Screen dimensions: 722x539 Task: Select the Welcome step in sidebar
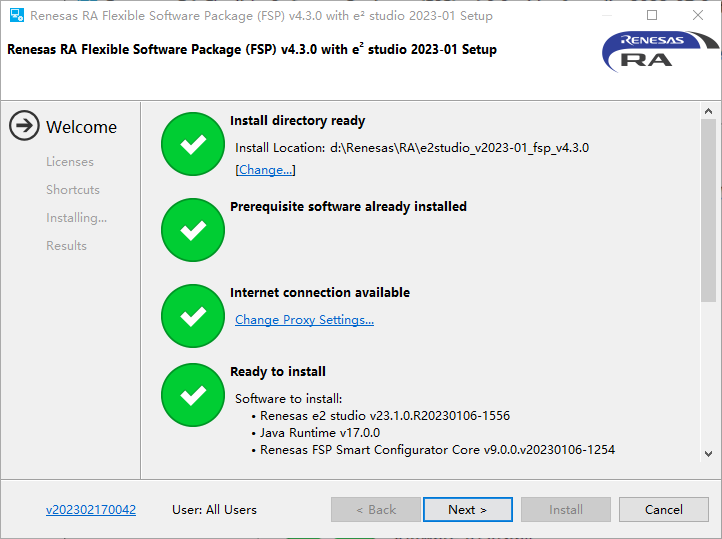82,127
